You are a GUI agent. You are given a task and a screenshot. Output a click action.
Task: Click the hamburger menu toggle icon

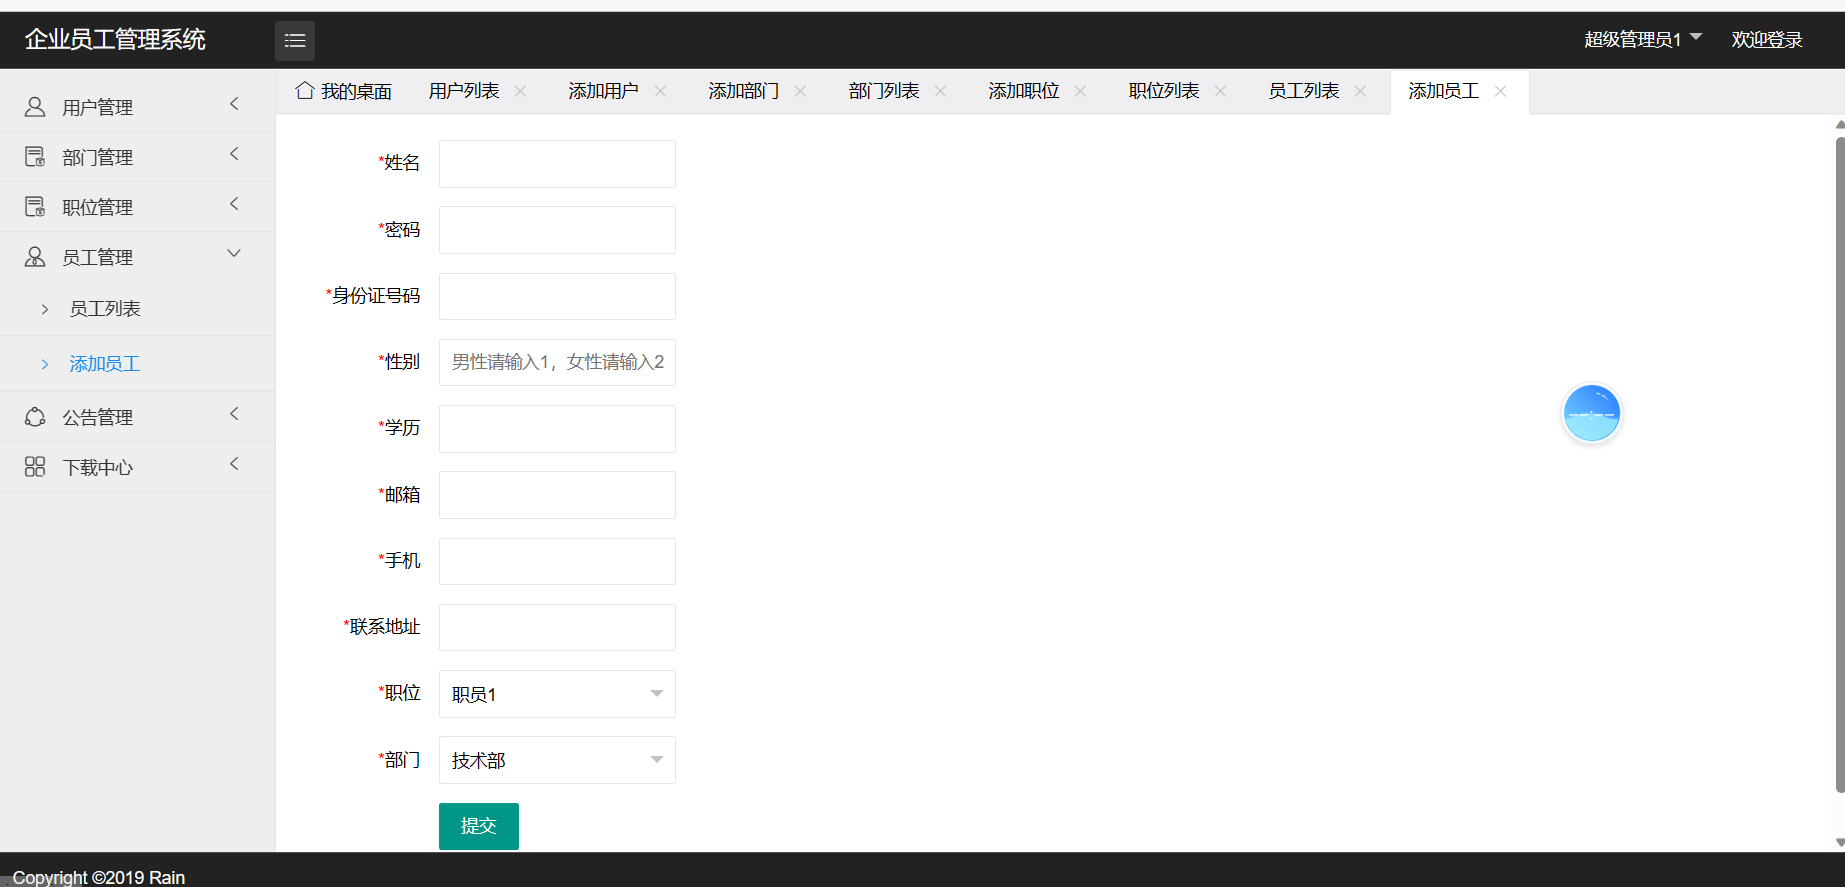point(294,41)
